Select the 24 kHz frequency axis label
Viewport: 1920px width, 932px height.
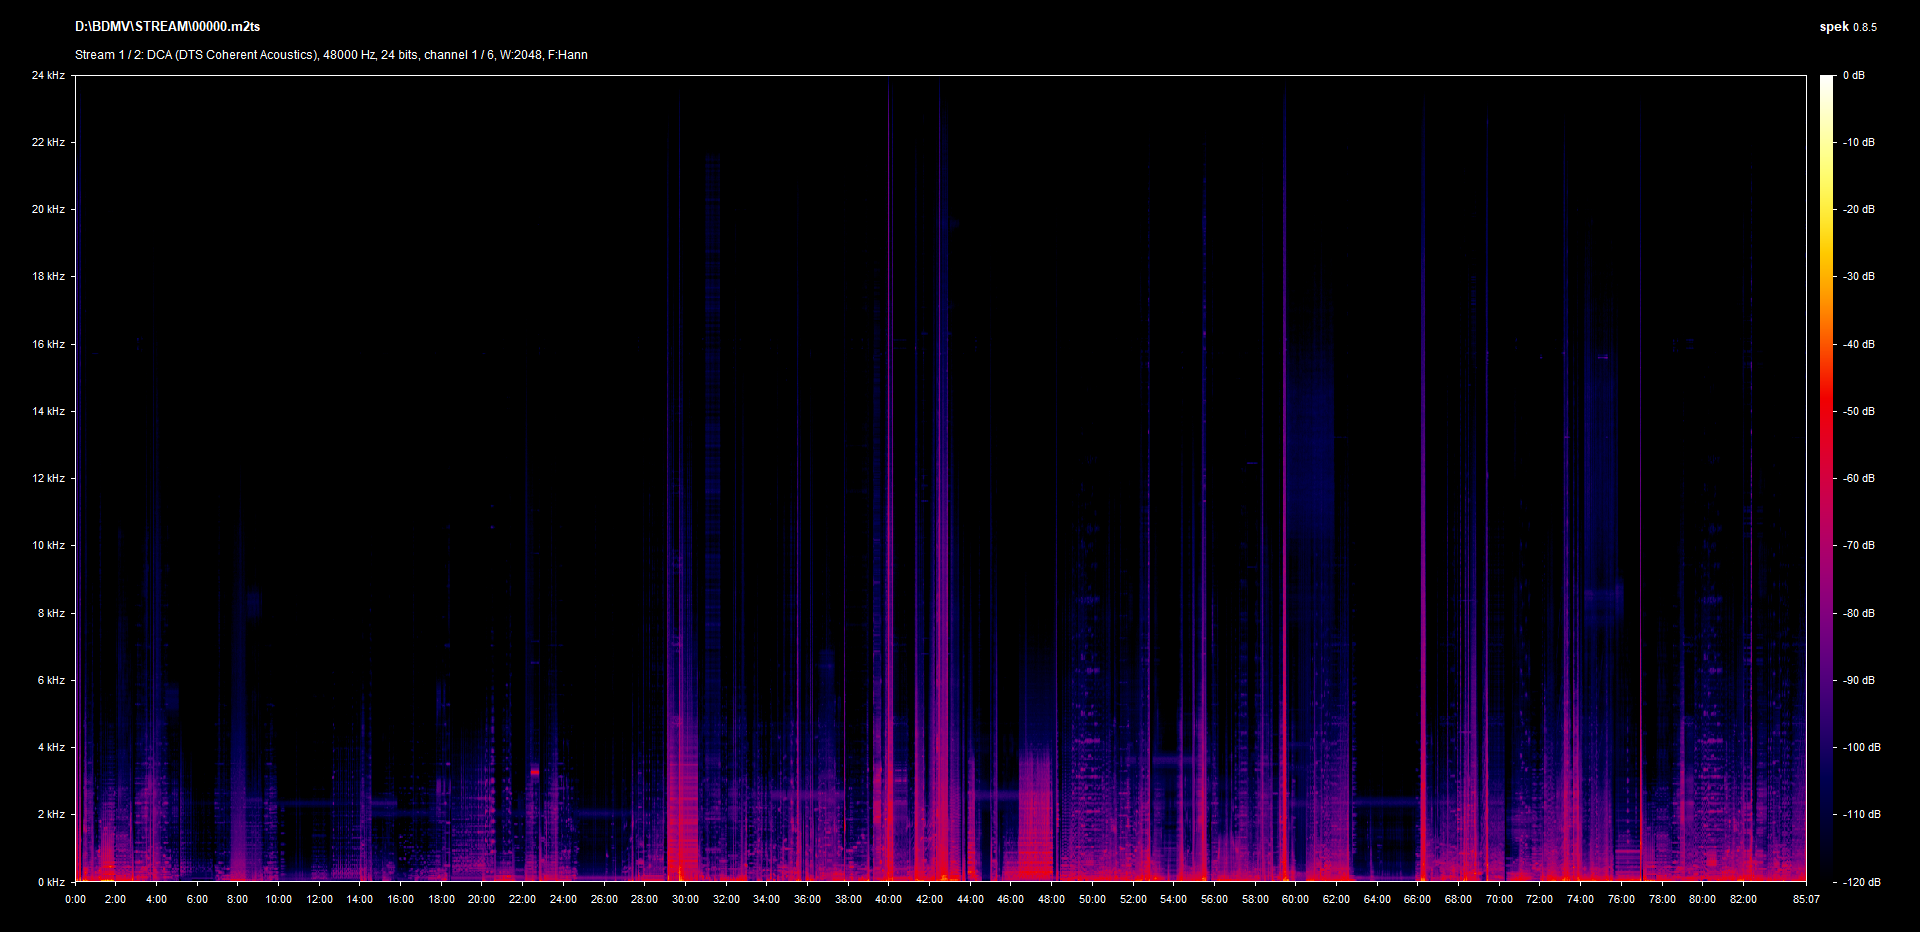[x=48, y=75]
